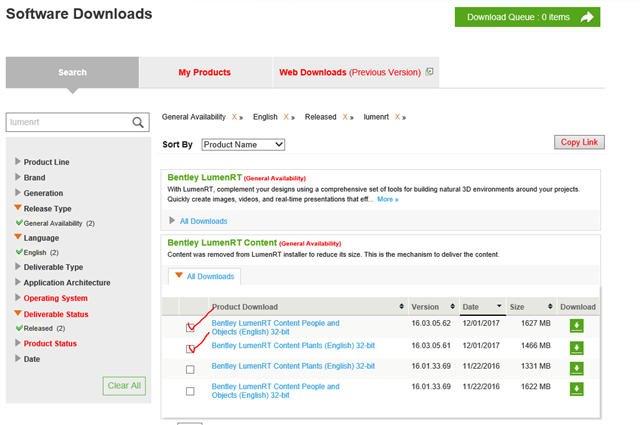The height and width of the screenshot is (425, 640).
Task: Open the Download Queue arrow icon
Action: [x=587, y=17]
